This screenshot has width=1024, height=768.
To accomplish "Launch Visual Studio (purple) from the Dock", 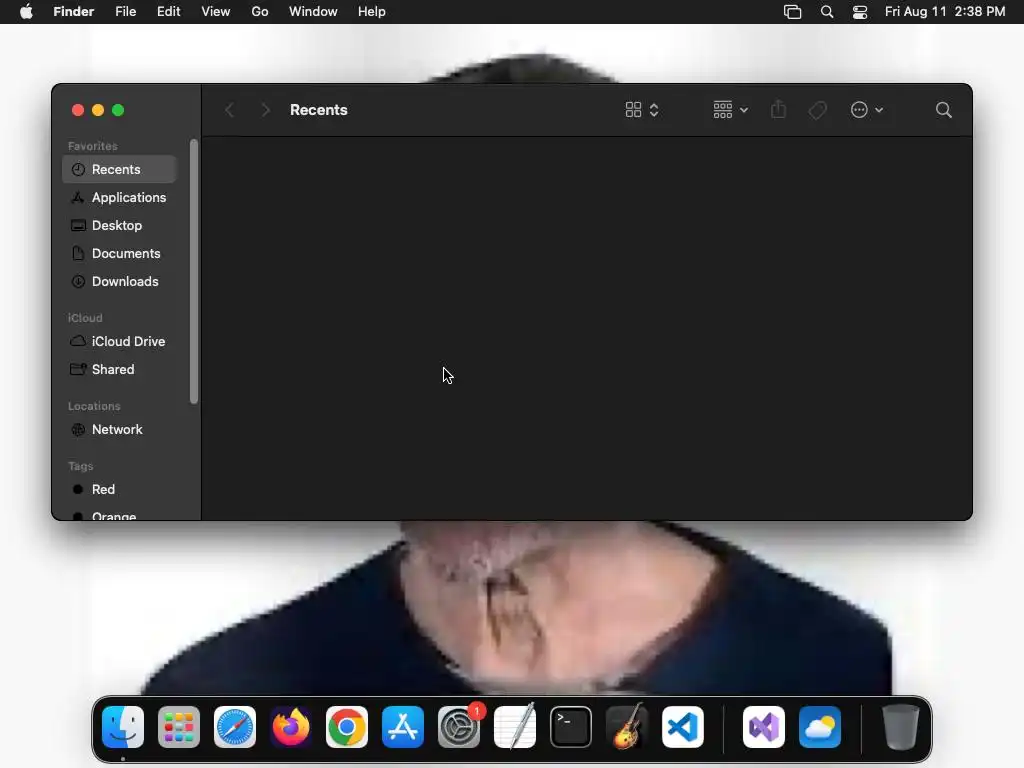I will coord(764,727).
